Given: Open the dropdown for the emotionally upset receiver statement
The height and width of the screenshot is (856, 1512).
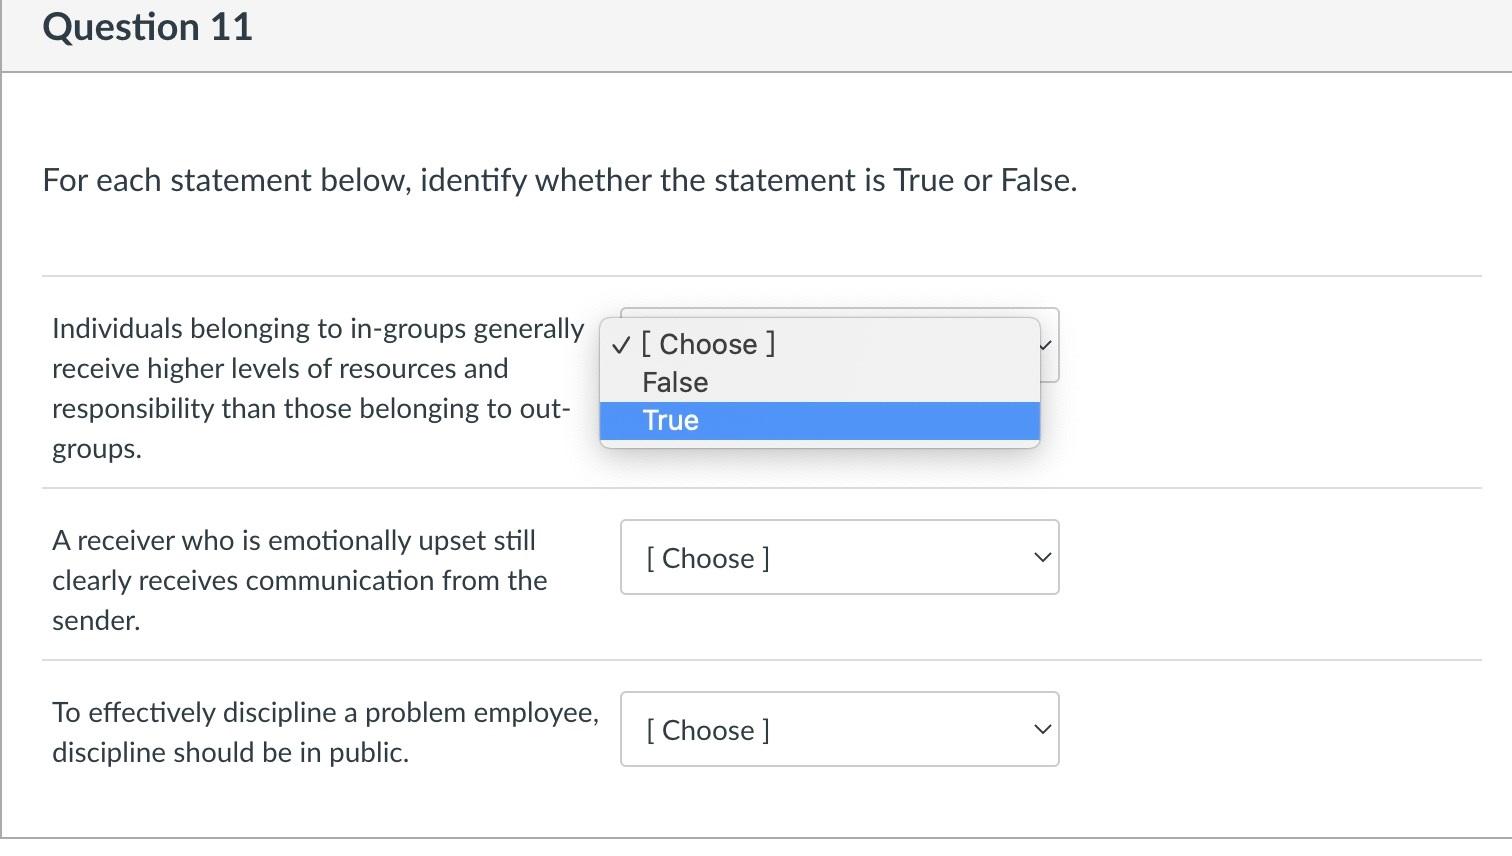Looking at the screenshot, I should pos(839,557).
